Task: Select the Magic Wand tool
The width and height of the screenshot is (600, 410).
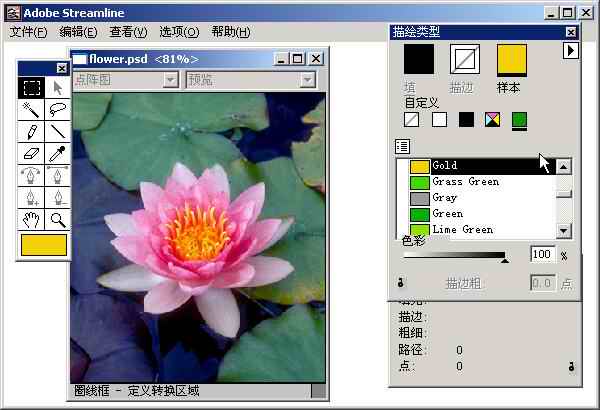Action: coord(31,110)
